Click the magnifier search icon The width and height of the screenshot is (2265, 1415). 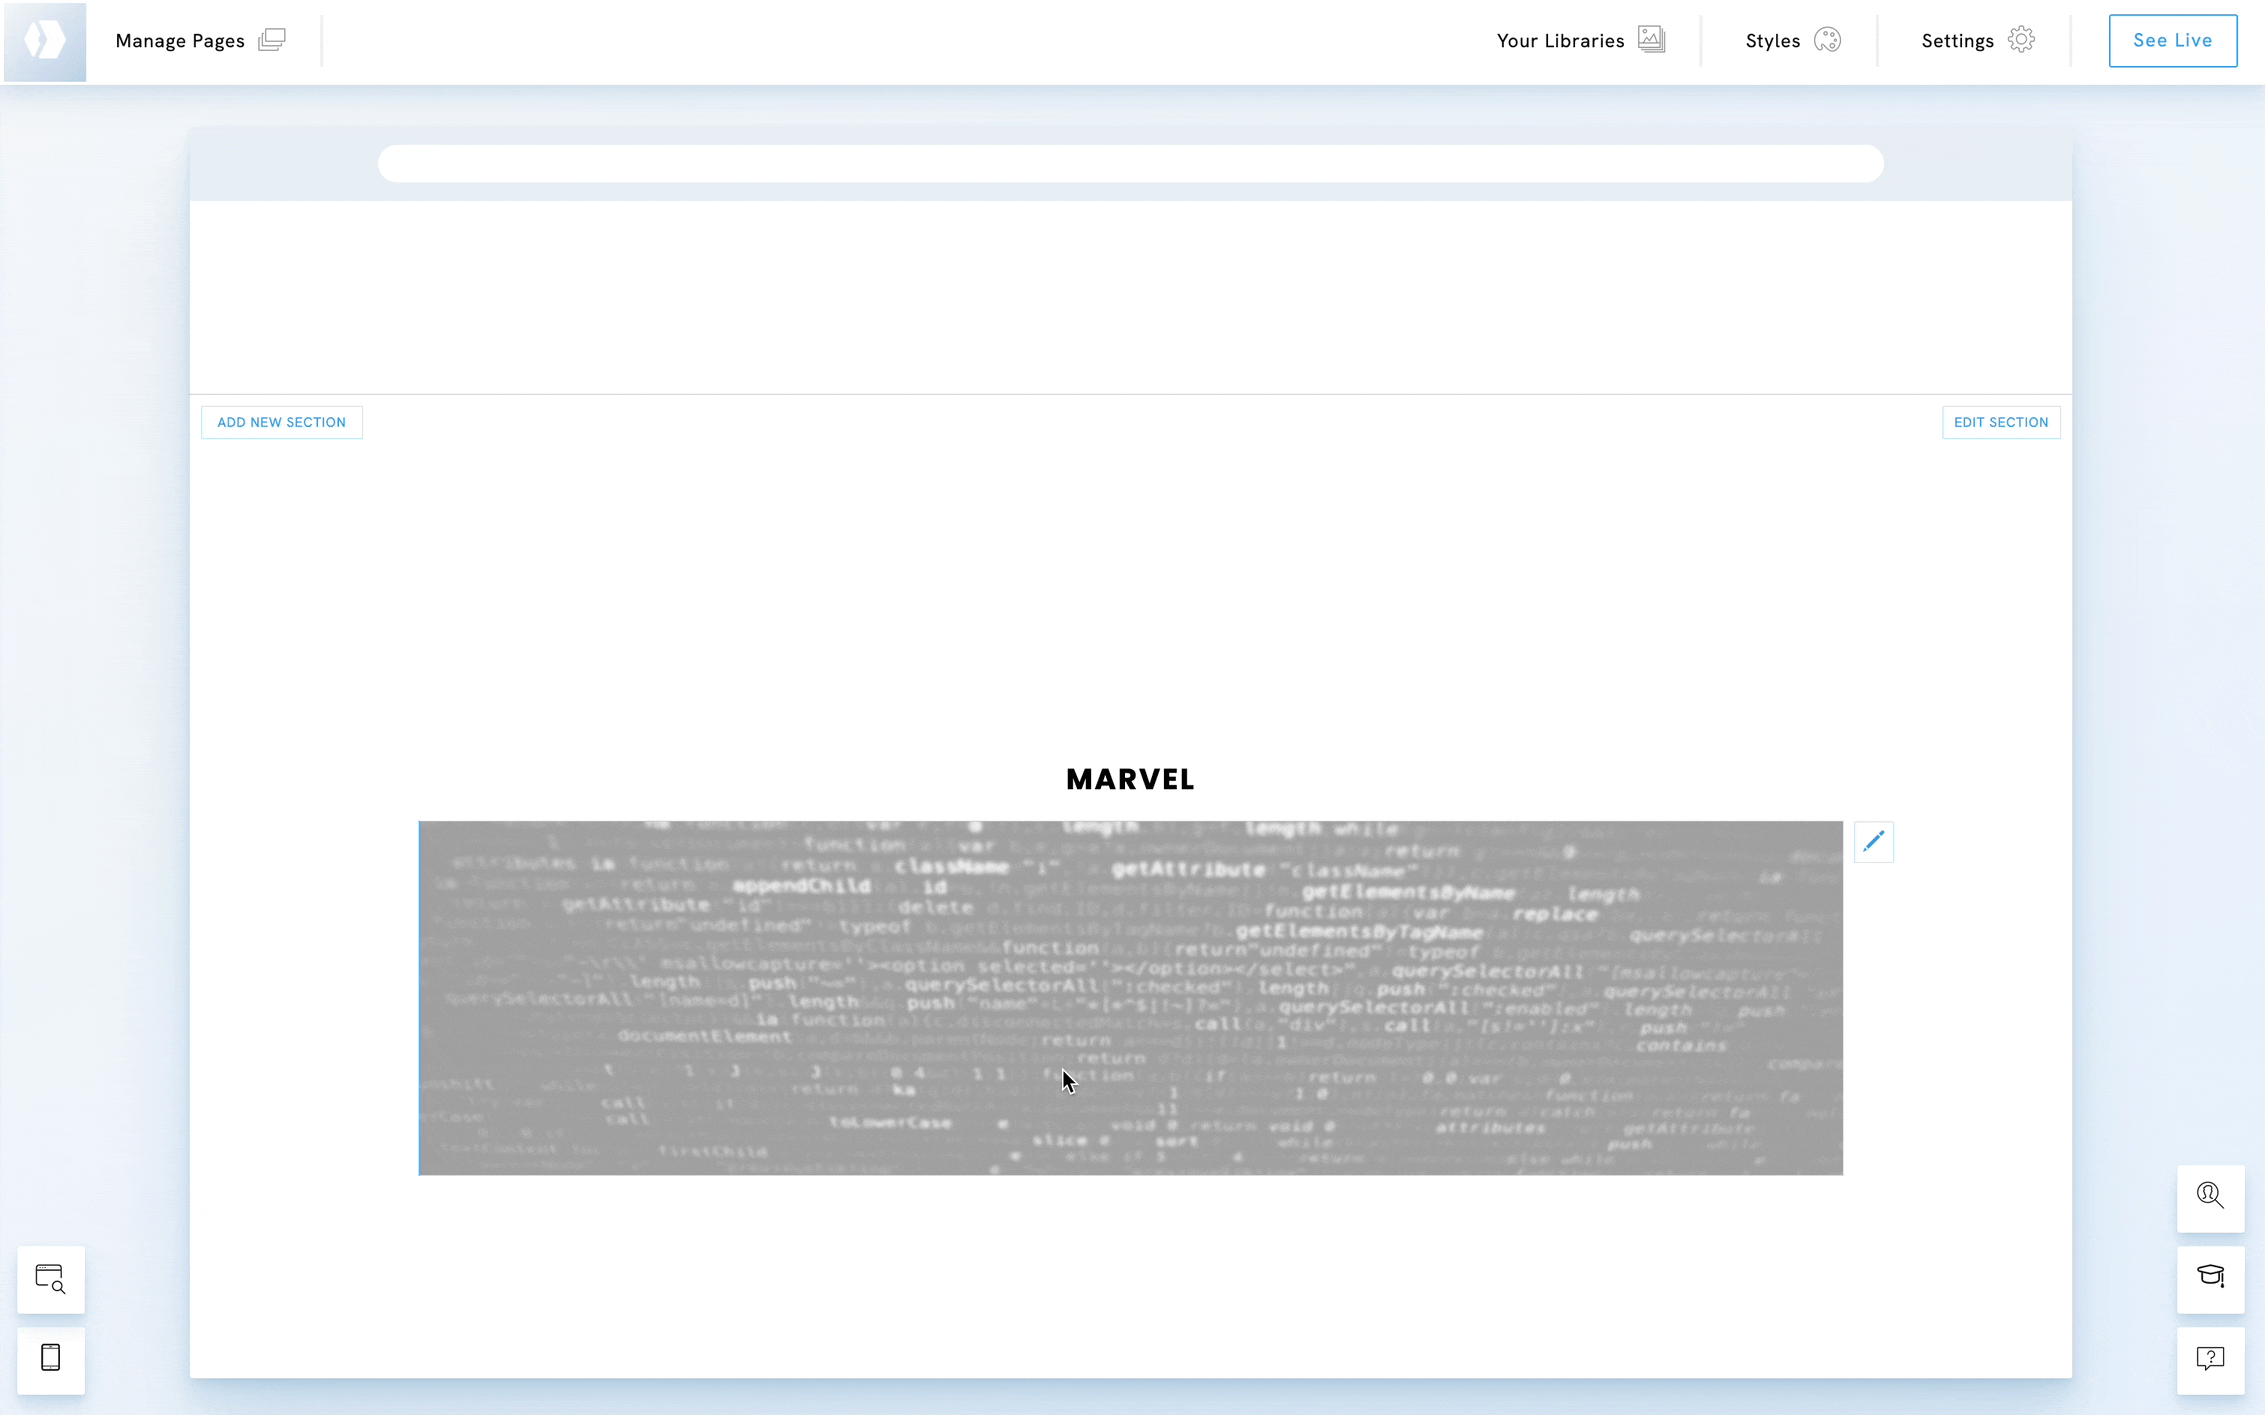point(2210,1197)
